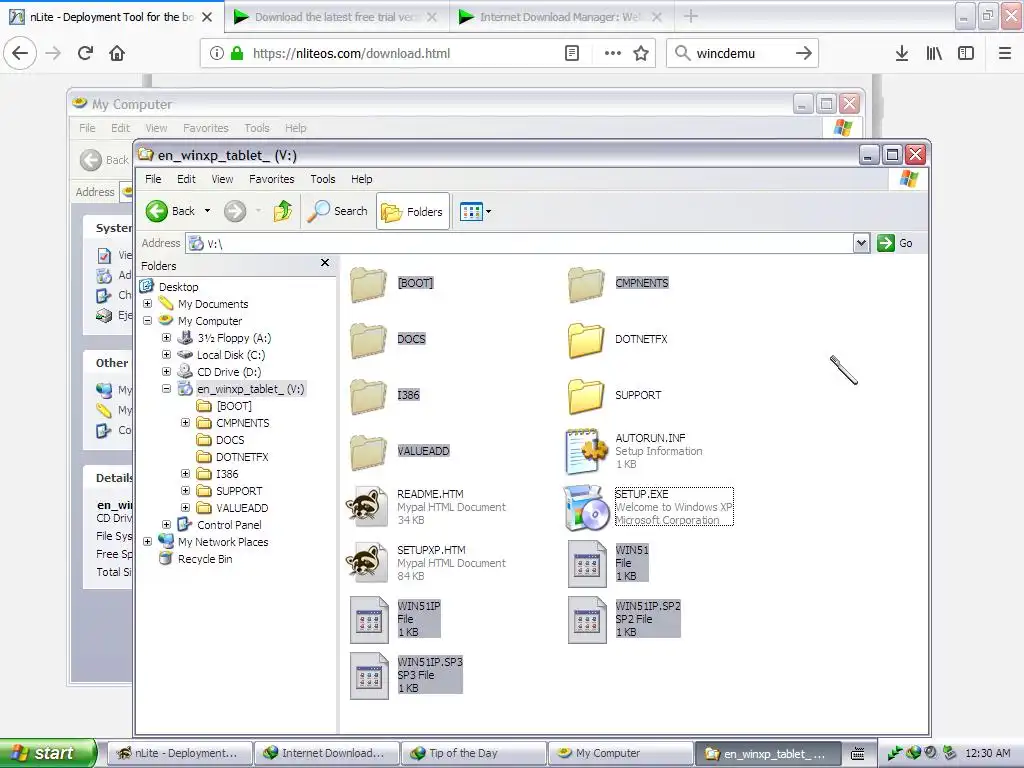Select Recycle Bin in the folder tree
This screenshot has width=1024, height=768.
[x=204, y=558]
